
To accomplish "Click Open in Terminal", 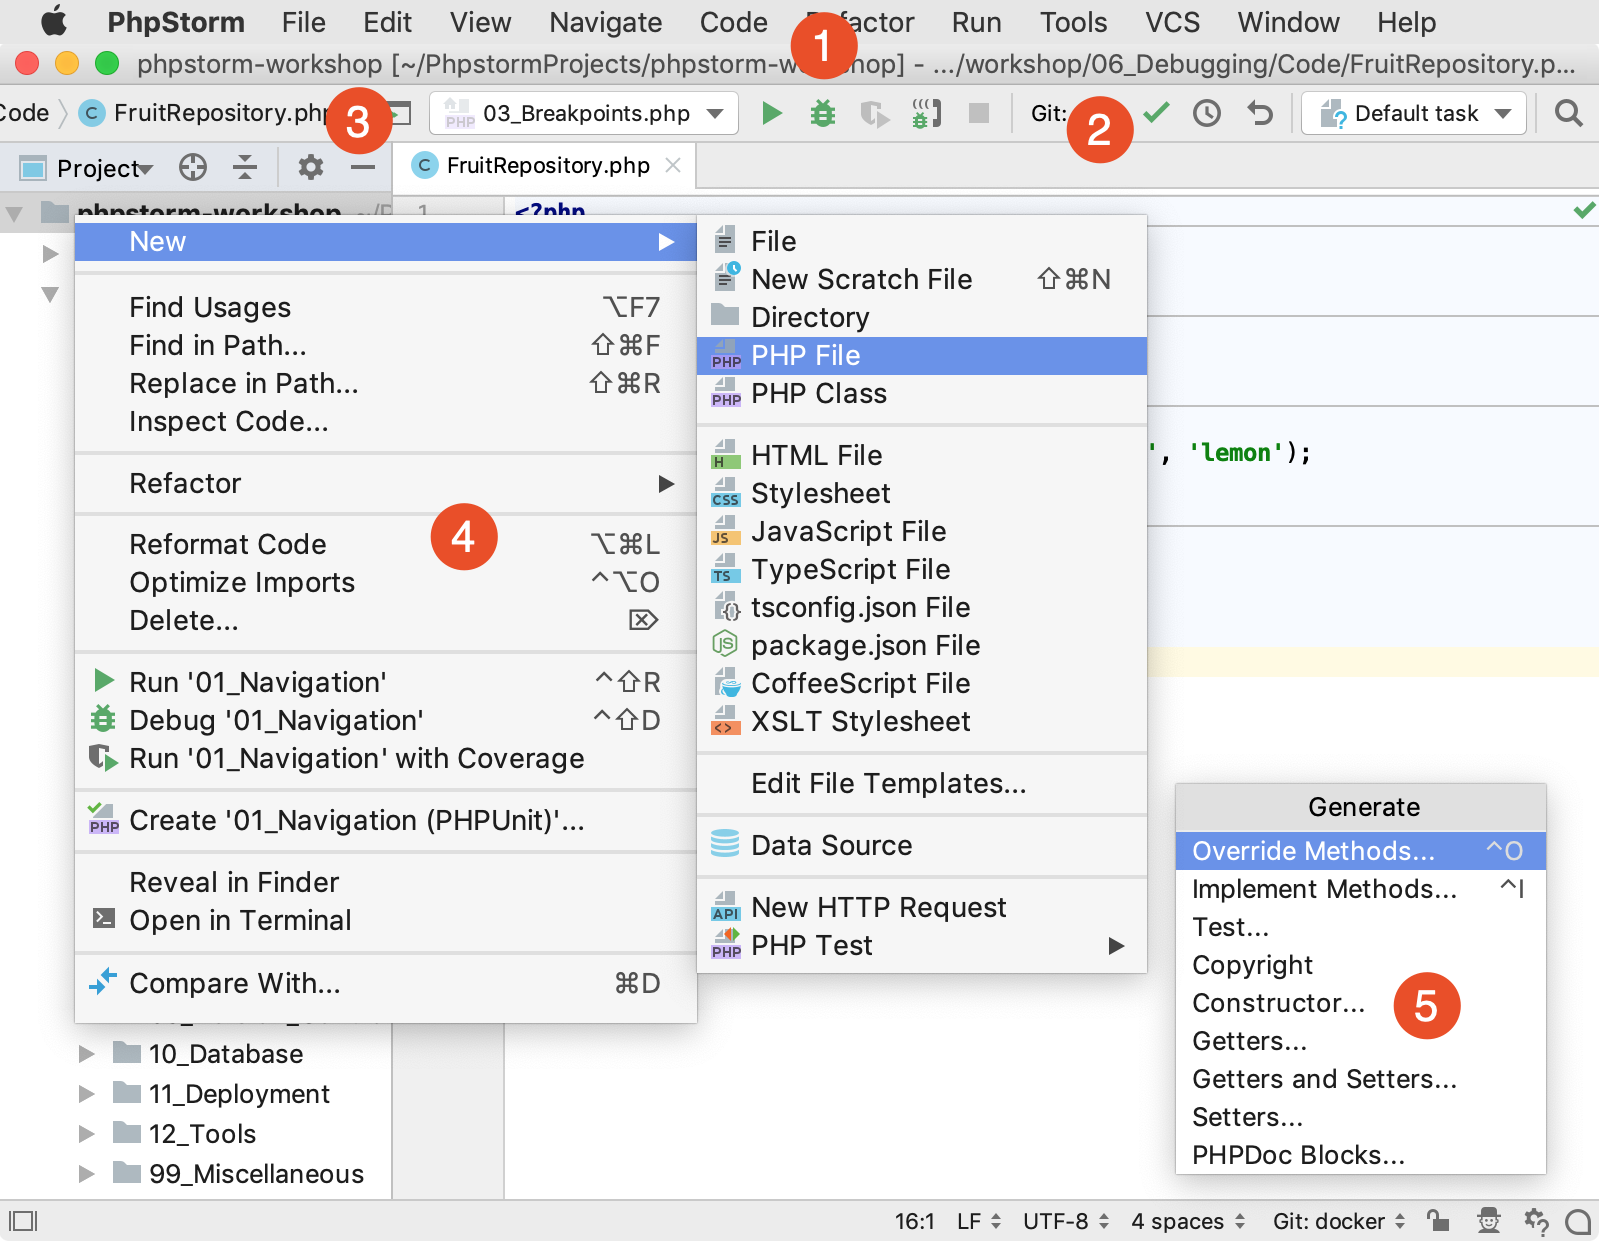I will coord(386,921).
